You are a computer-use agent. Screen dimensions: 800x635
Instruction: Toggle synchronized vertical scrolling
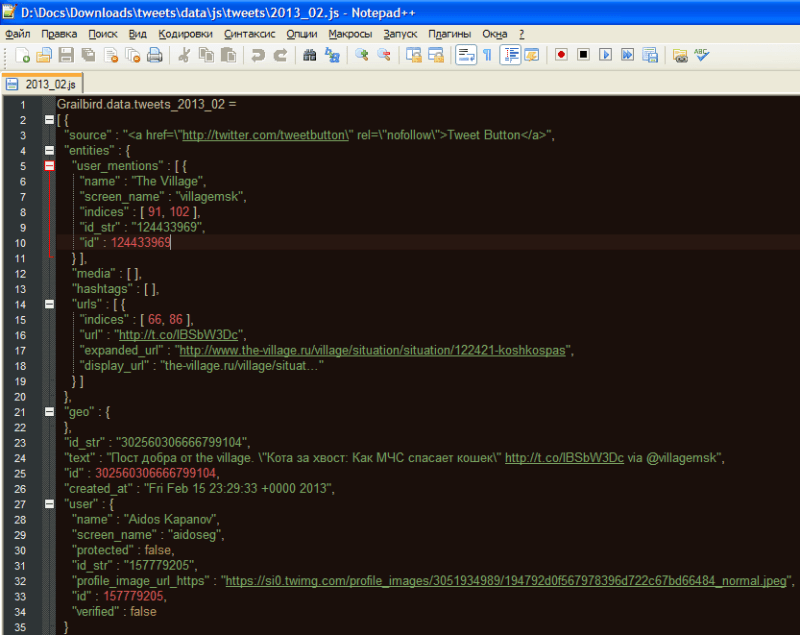(x=413, y=55)
